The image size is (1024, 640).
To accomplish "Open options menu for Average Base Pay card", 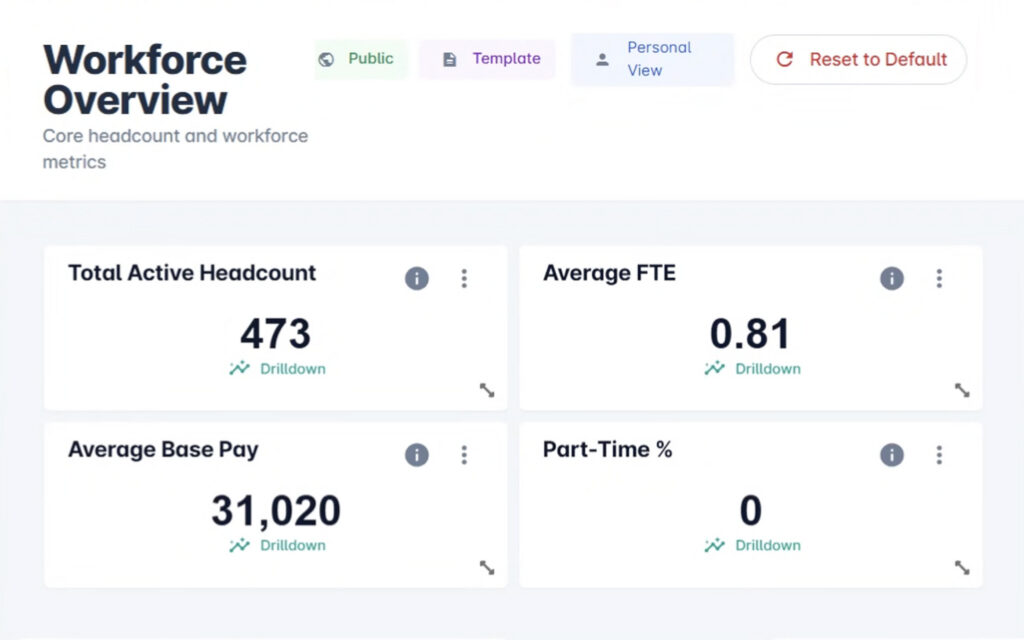I will point(464,455).
